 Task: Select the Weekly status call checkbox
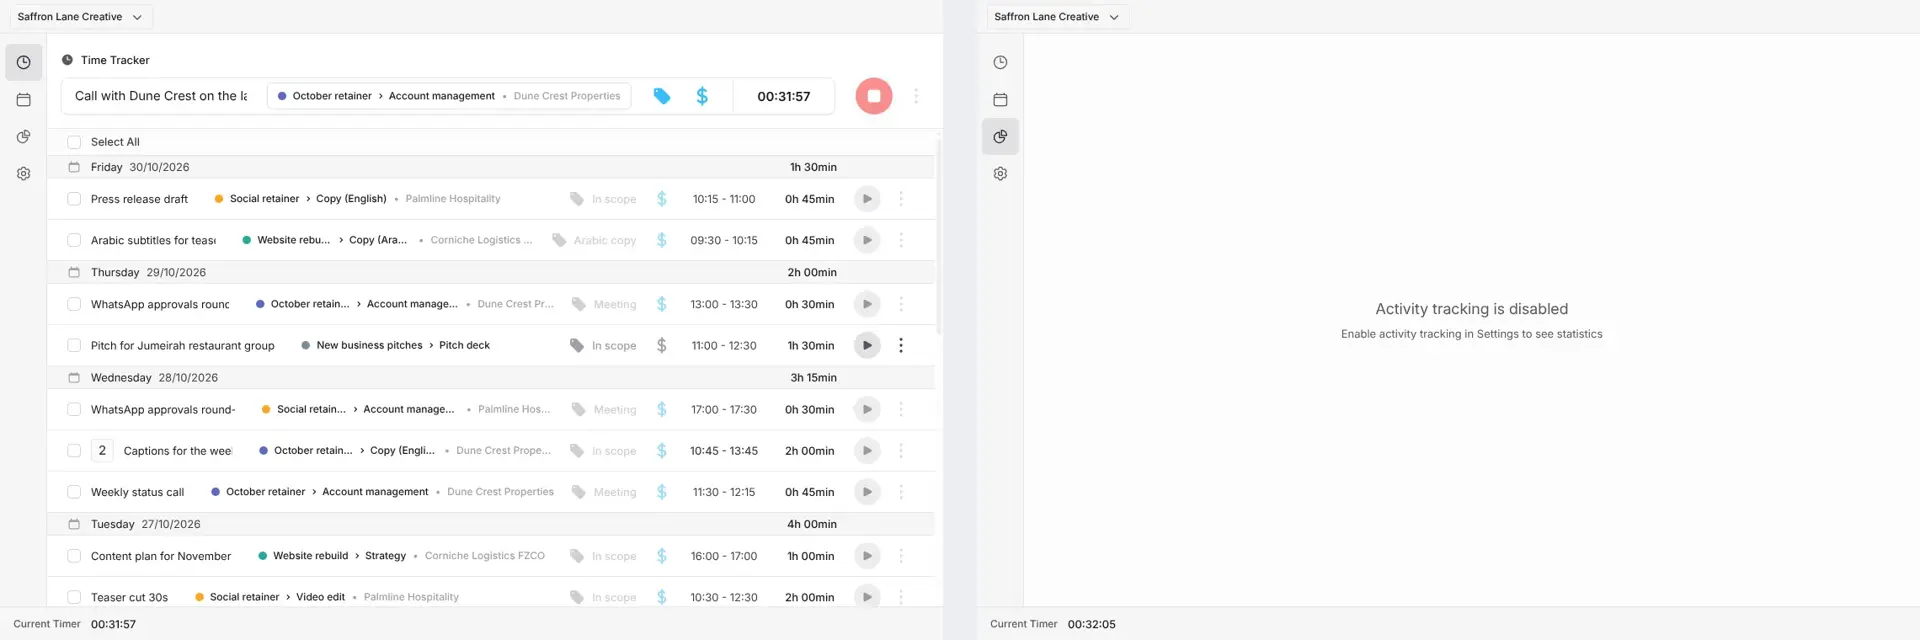(x=74, y=492)
